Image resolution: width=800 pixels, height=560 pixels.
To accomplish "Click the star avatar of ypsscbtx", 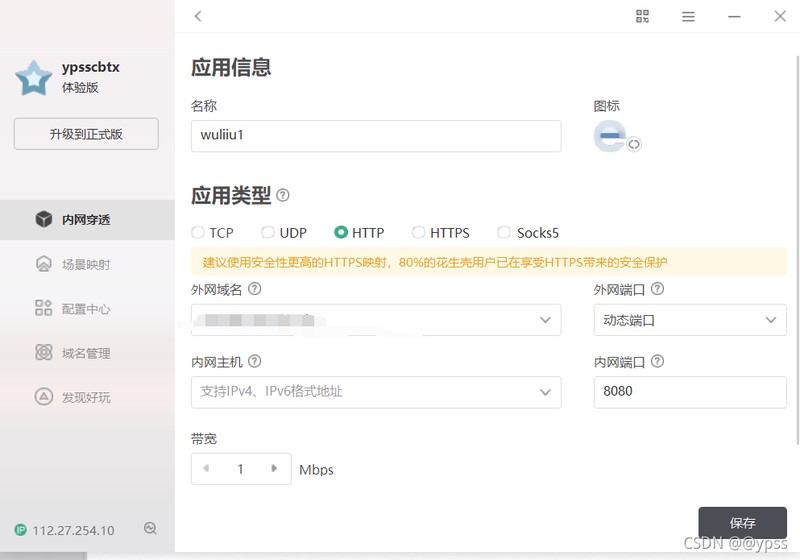I will pos(34,78).
